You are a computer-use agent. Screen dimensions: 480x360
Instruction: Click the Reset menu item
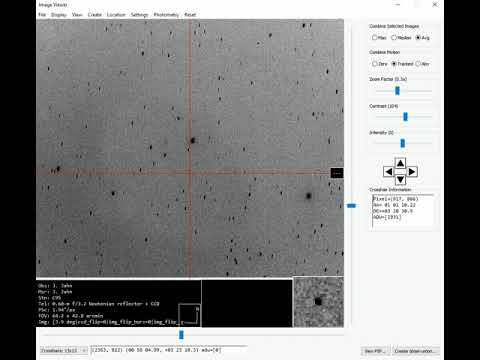point(190,15)
